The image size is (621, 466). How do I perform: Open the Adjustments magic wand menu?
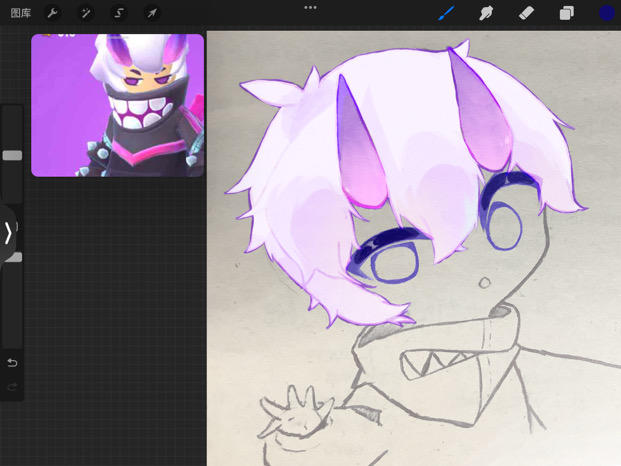pyautogui.click(x=86, y=13)
